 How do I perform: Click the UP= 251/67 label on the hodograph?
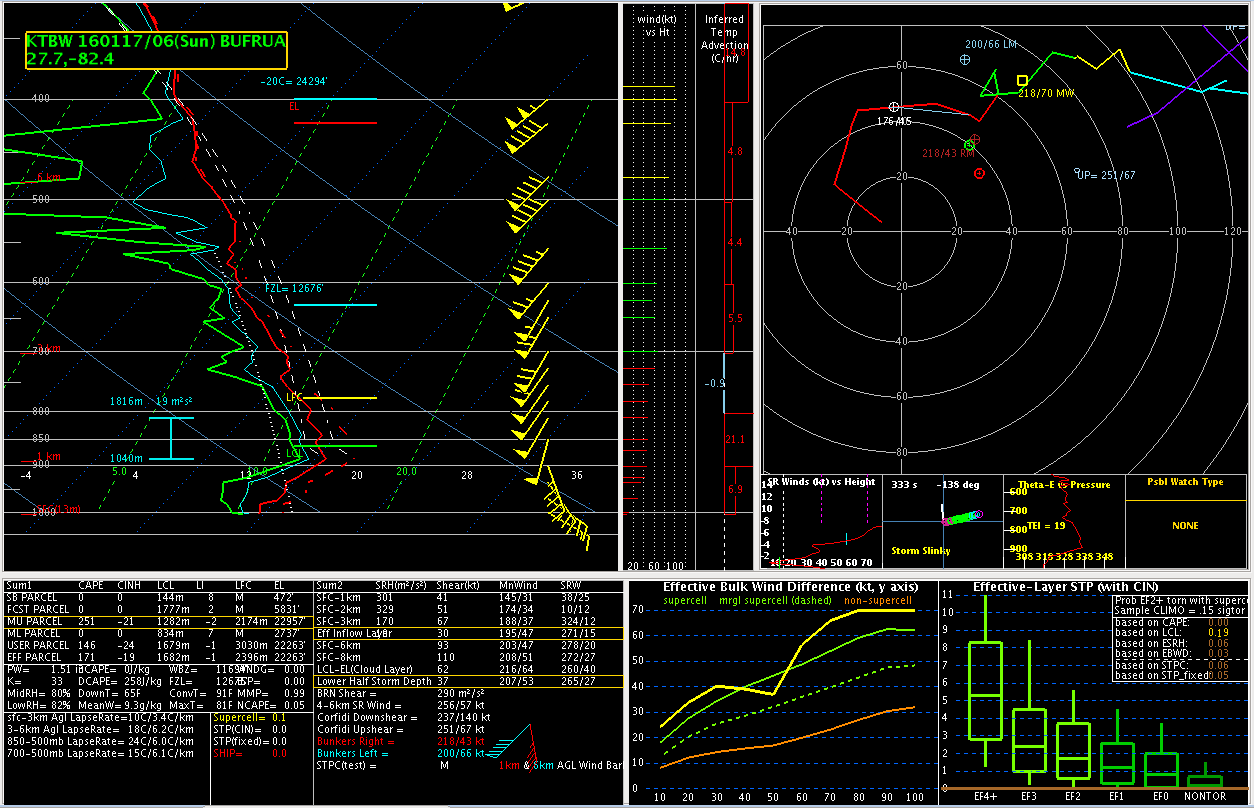(x=1107, y=176)
